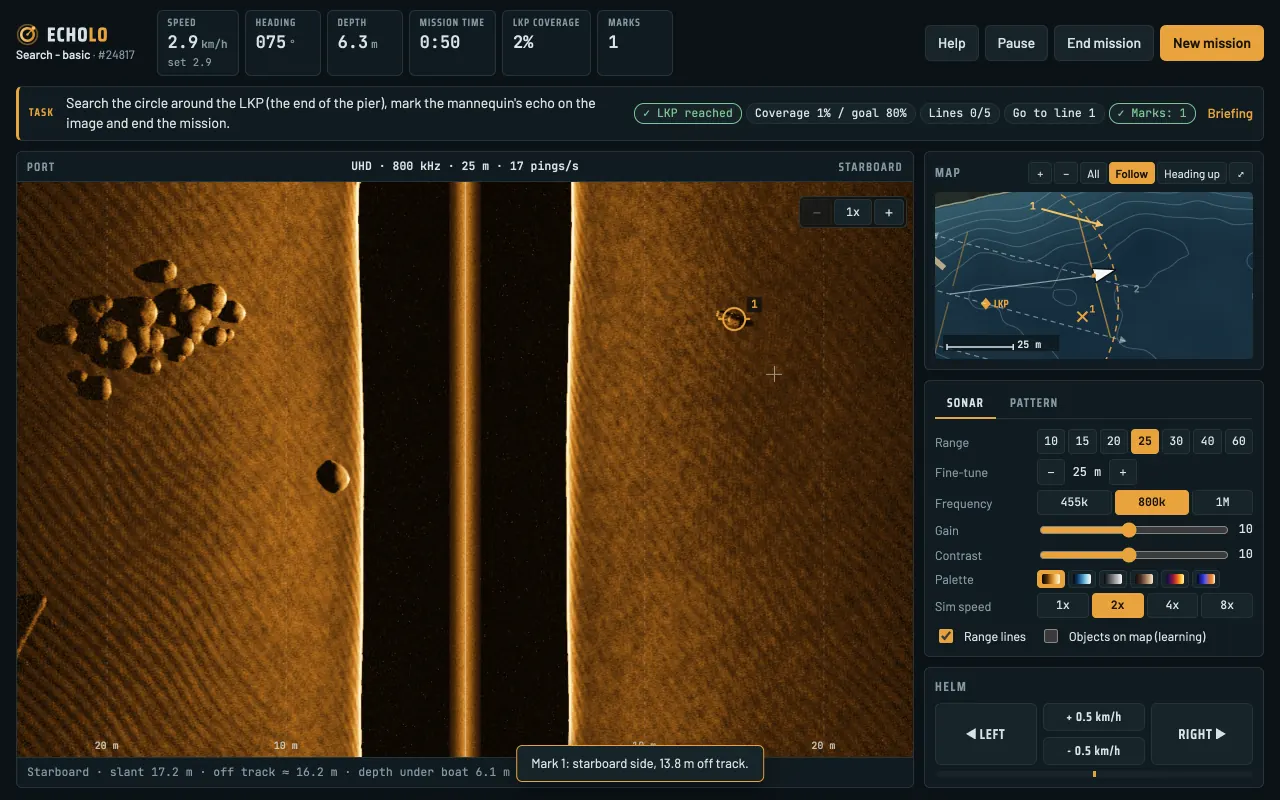Click the LKP diamond marker on map
This screenshot has height=800, width=1280.
click(x=986, y=303)
